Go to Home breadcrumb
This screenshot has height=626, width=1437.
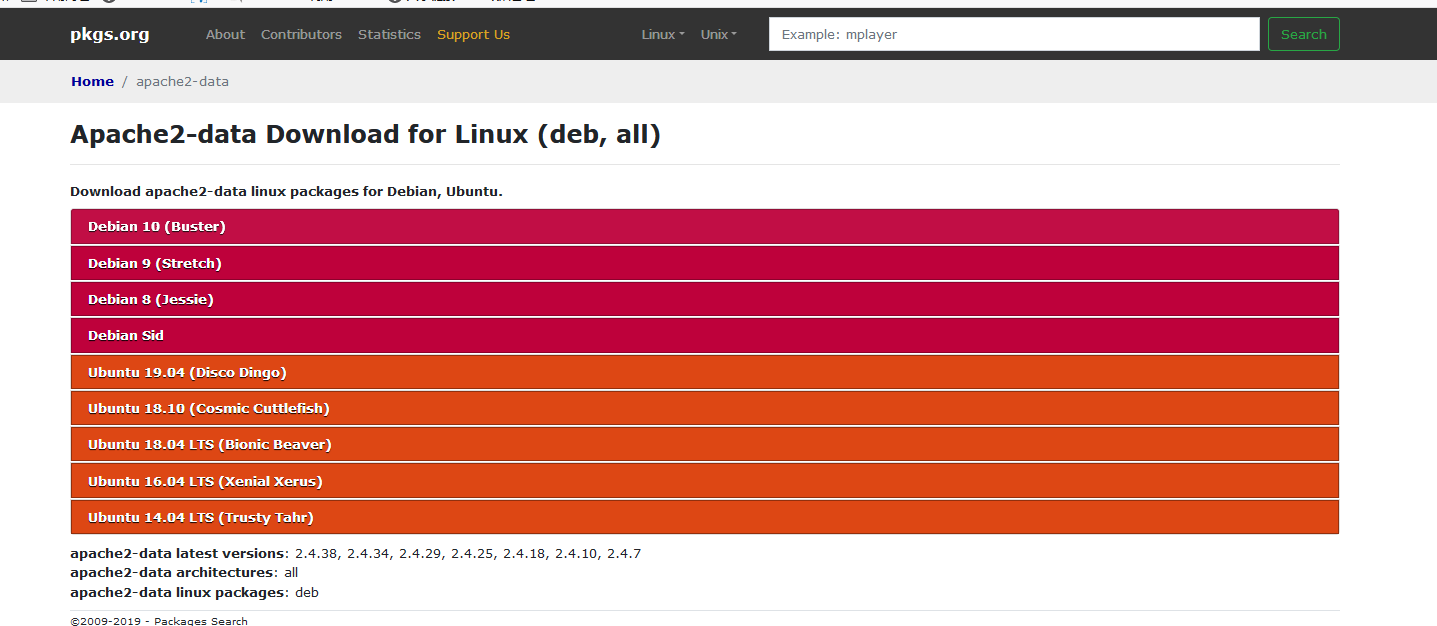[92, 81]
